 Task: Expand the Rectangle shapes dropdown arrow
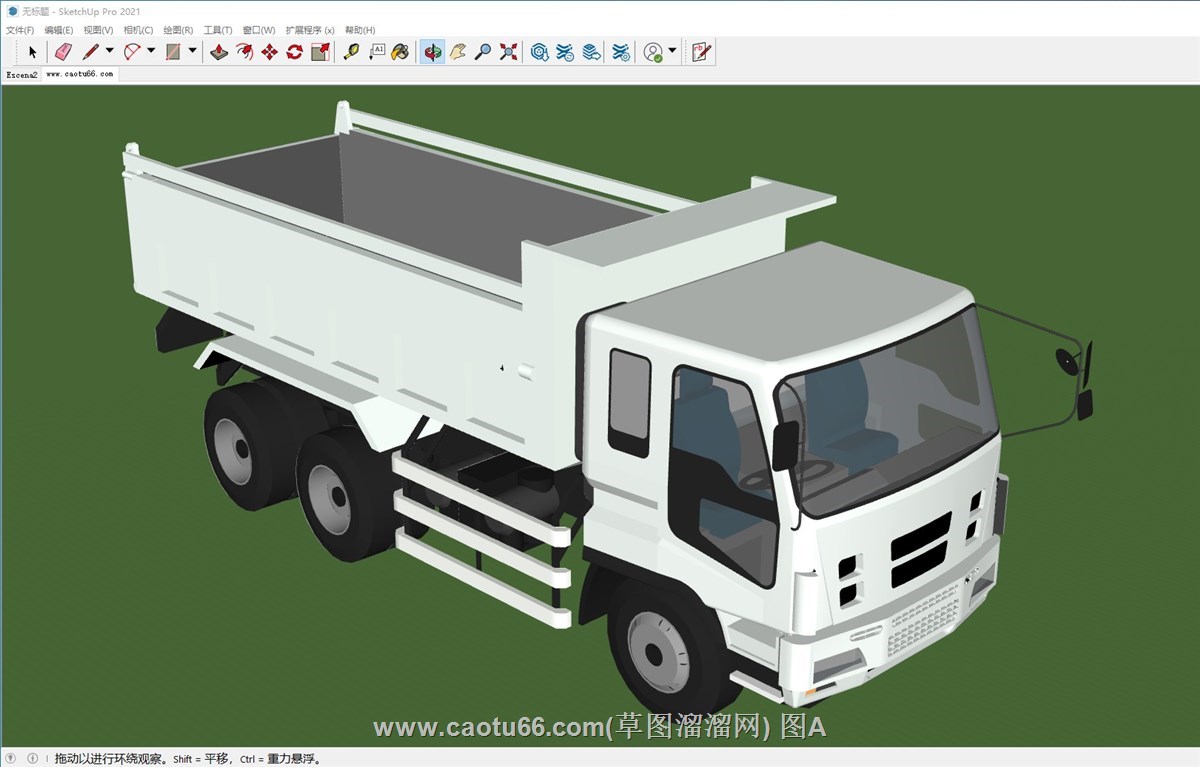(192, 51)
